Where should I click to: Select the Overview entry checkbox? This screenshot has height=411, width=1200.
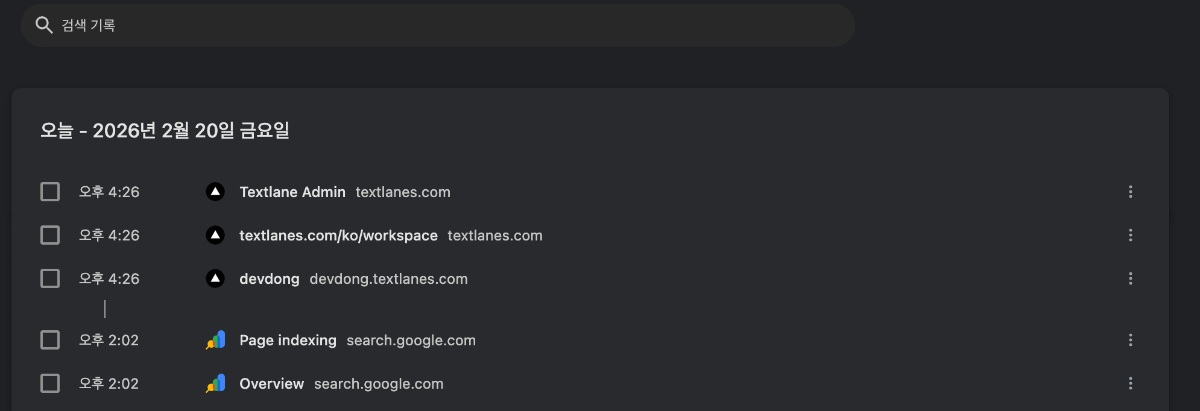(50, 383)
